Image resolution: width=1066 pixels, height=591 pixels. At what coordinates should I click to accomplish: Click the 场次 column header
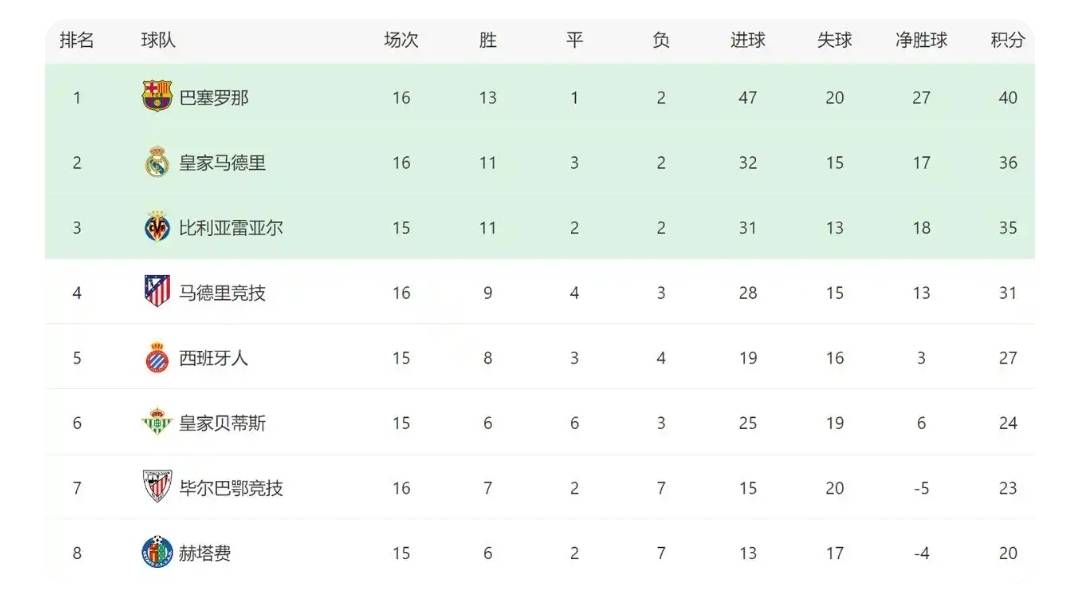[x=401, y=41]
